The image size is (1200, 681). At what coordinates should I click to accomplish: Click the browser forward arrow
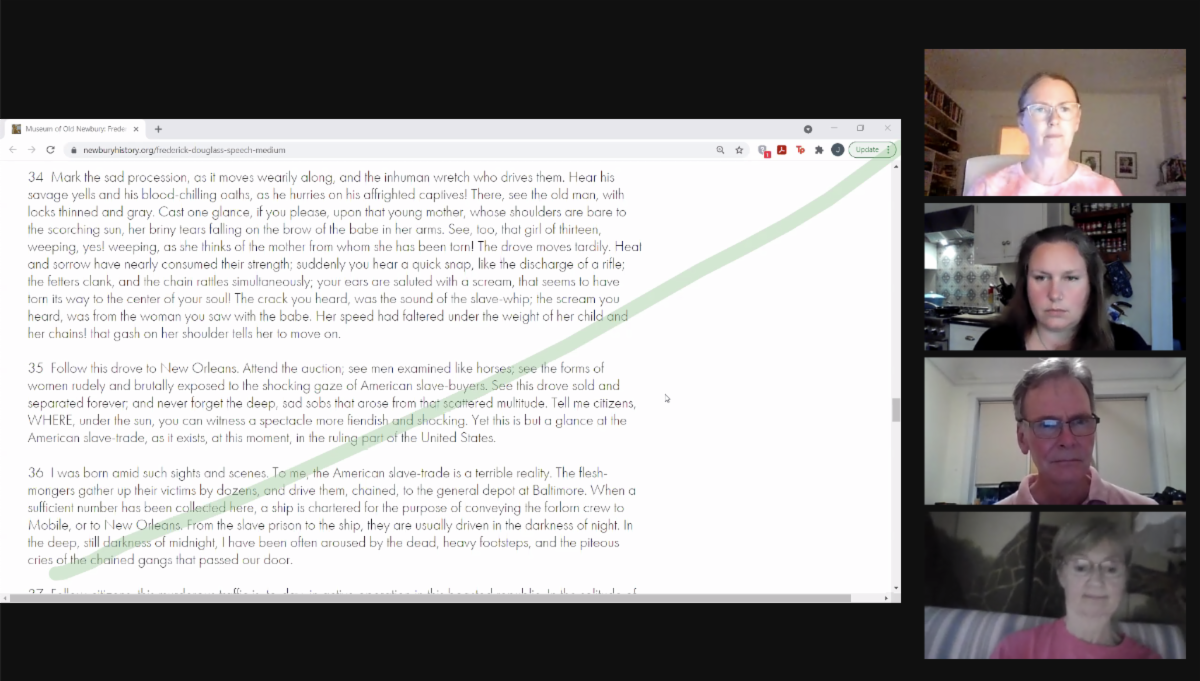click(31, 150)
